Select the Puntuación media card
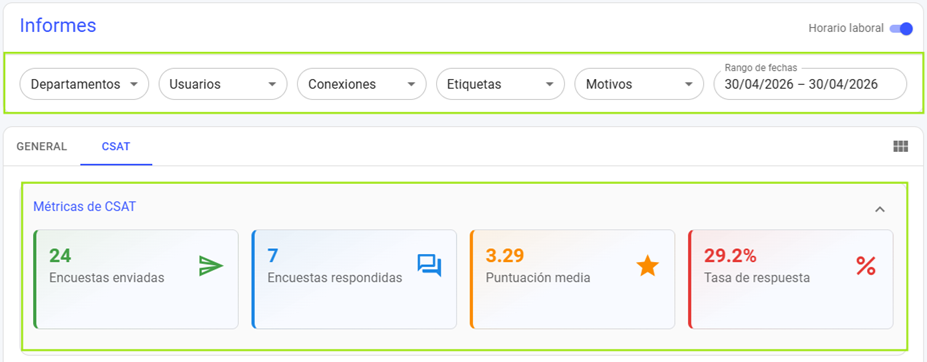The image size is (927, 362). [572, 279]
